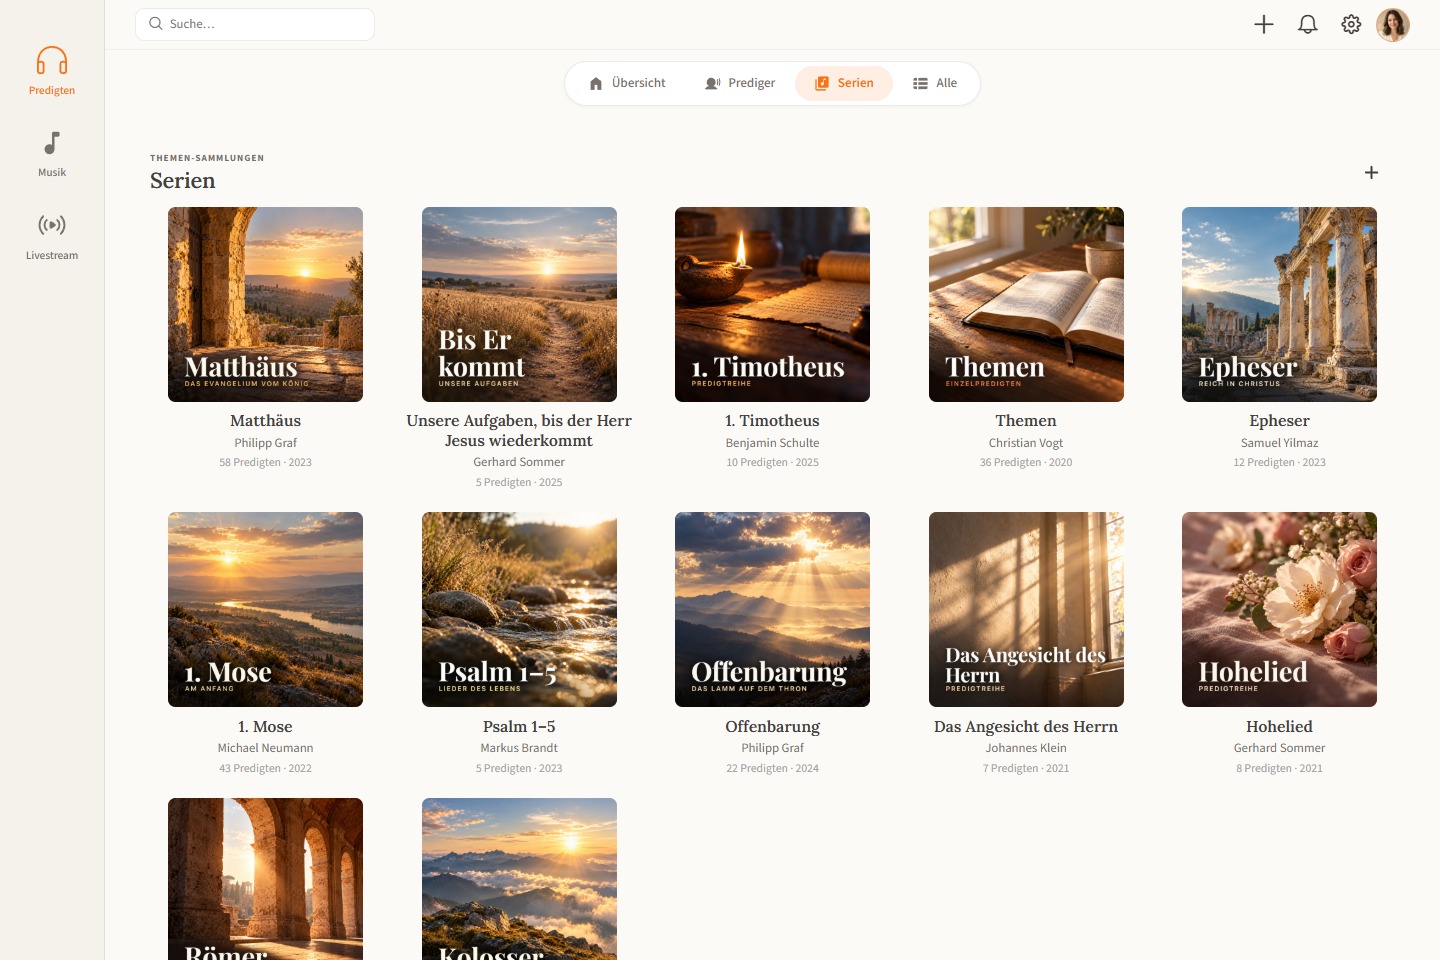The height and width of the screenshot is (960, 1440).
Task: Add a new series with the plus icon beside Serien
Action: 1371,173
